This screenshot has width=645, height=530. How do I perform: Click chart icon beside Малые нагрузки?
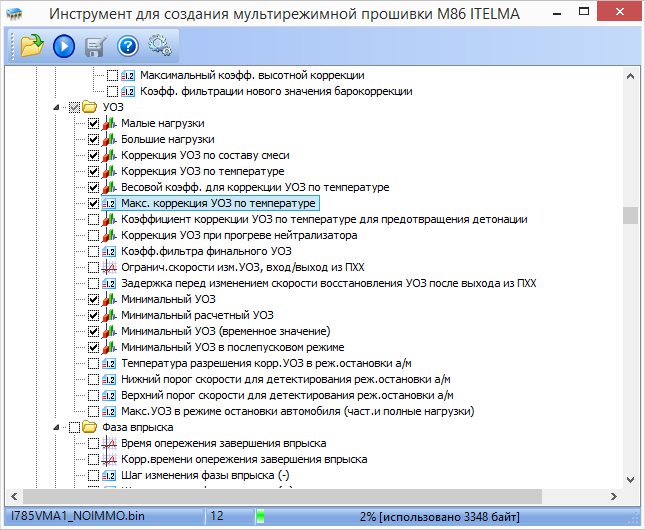pos(110,123)
